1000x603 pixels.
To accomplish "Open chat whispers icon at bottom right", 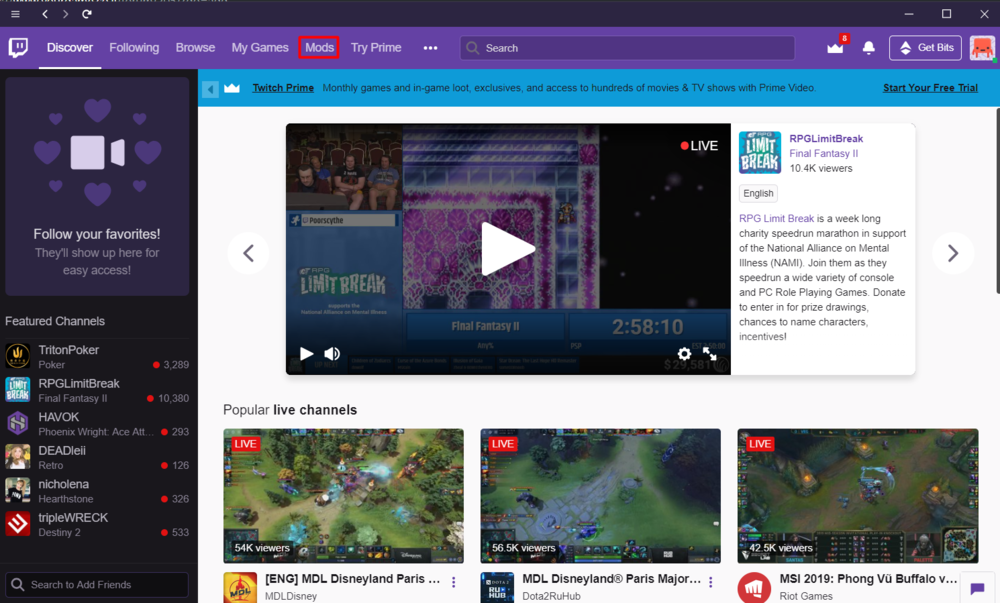I will point(977,589).
